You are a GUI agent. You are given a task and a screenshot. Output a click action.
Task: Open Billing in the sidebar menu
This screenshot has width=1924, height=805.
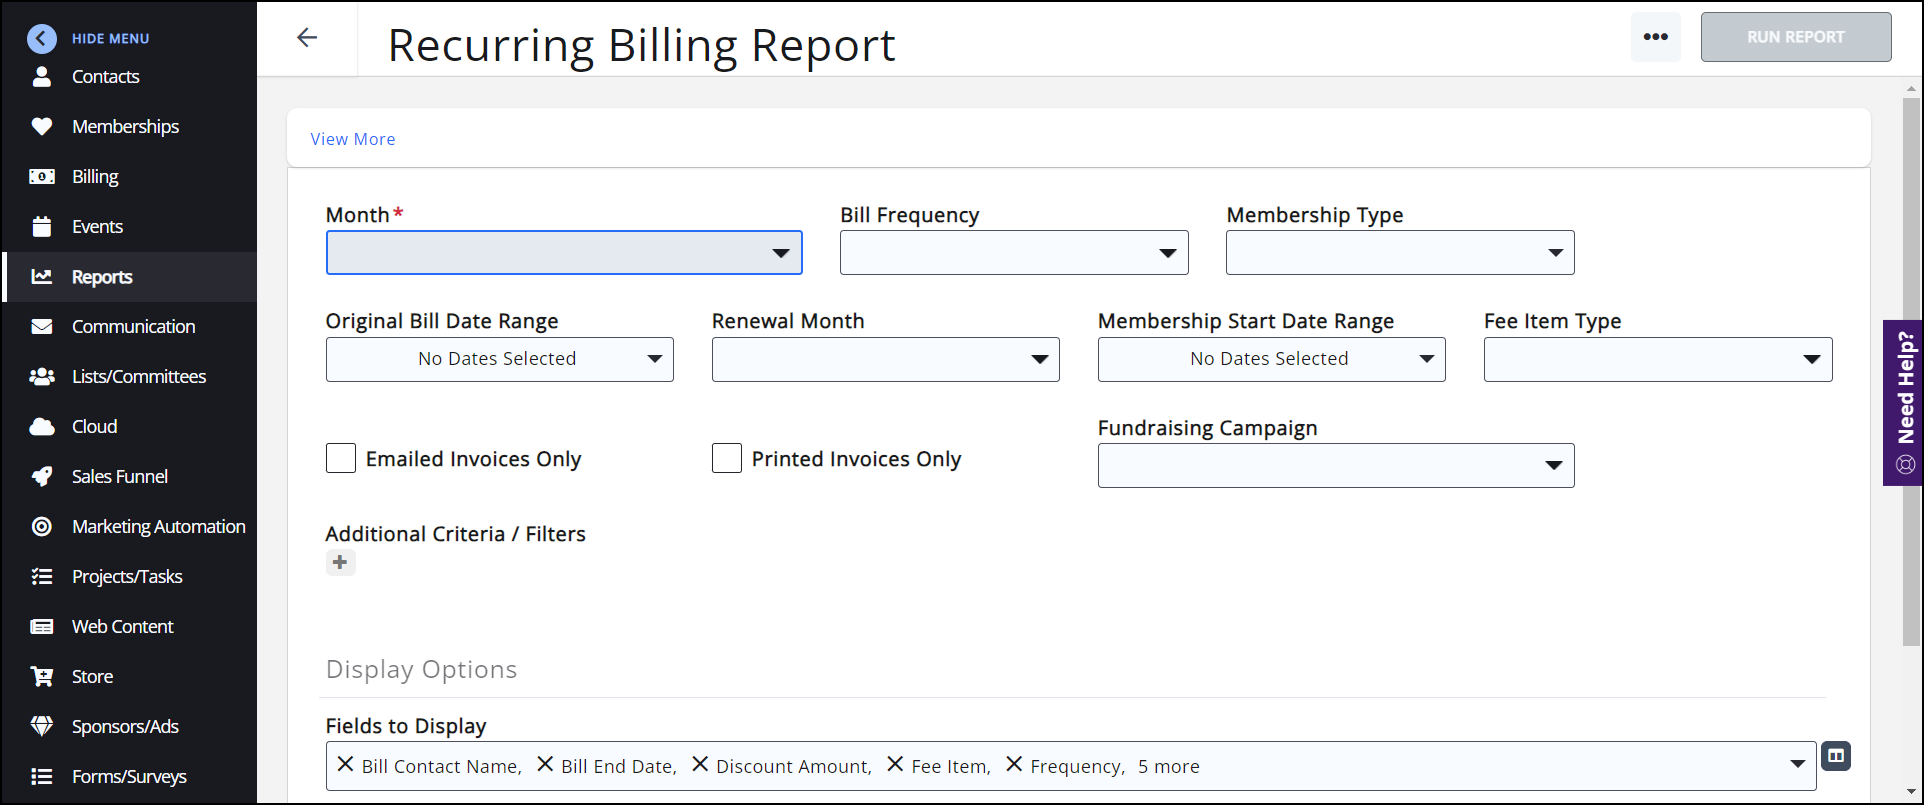click(95, 177)
